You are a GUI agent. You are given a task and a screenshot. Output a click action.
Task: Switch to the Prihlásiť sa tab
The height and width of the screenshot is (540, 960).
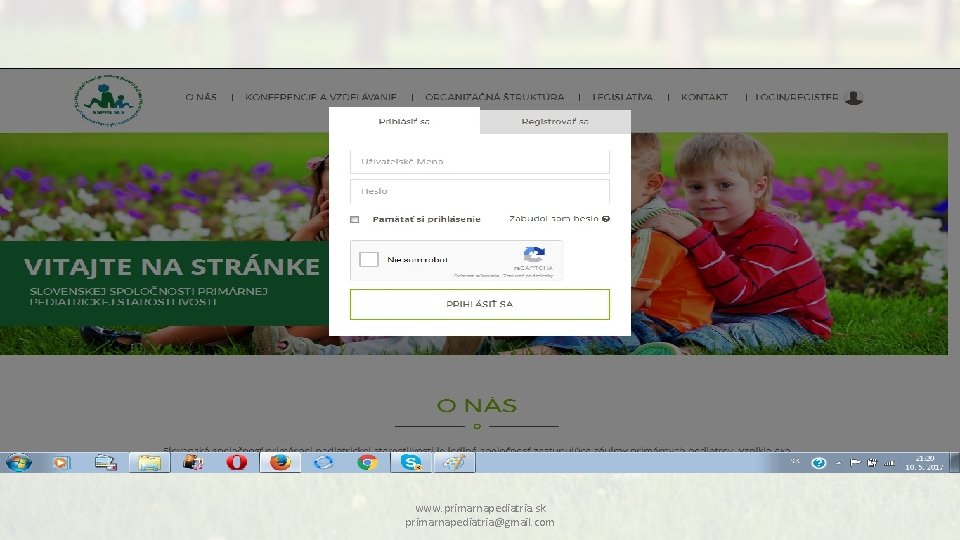pyautogui.click(x=404, y=121)
